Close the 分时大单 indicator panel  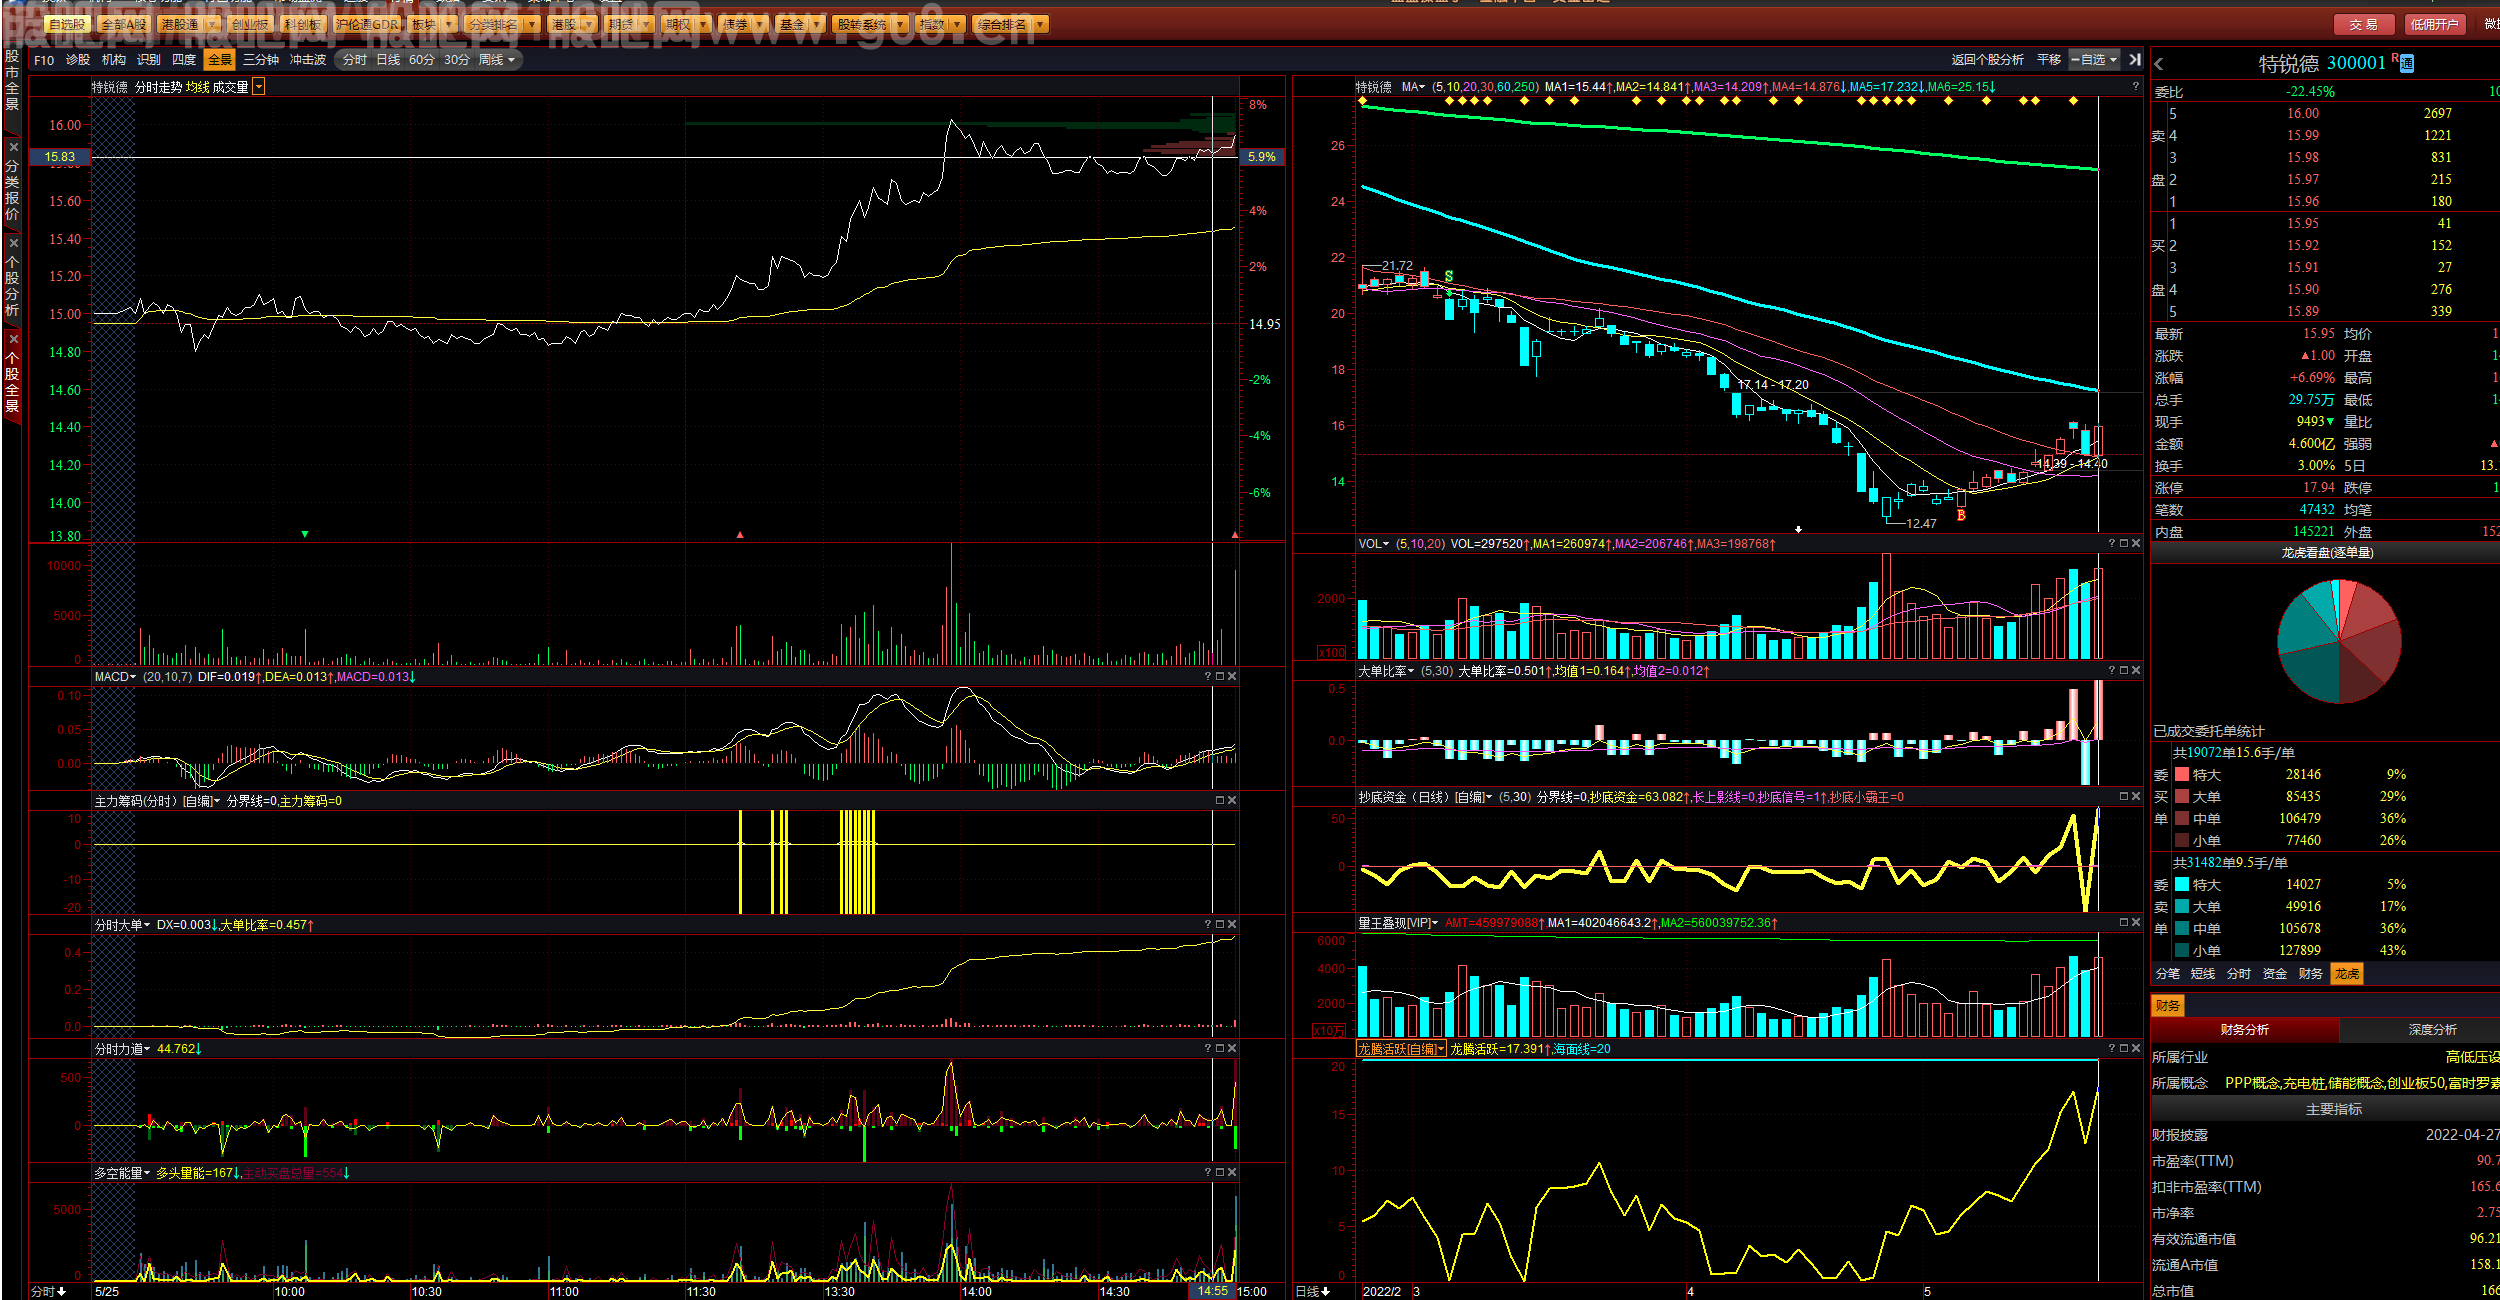point(1232,925)
